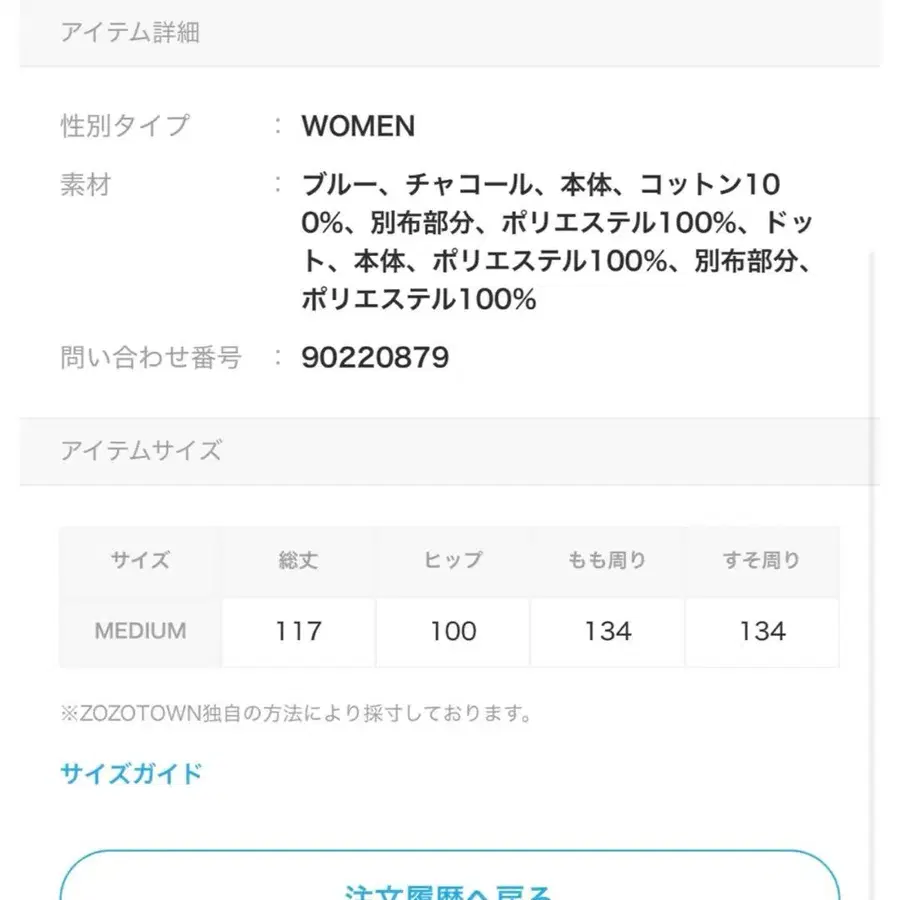Click the ヒップ column header
This screenshot has height=900, width=900.
pos(451,560)
